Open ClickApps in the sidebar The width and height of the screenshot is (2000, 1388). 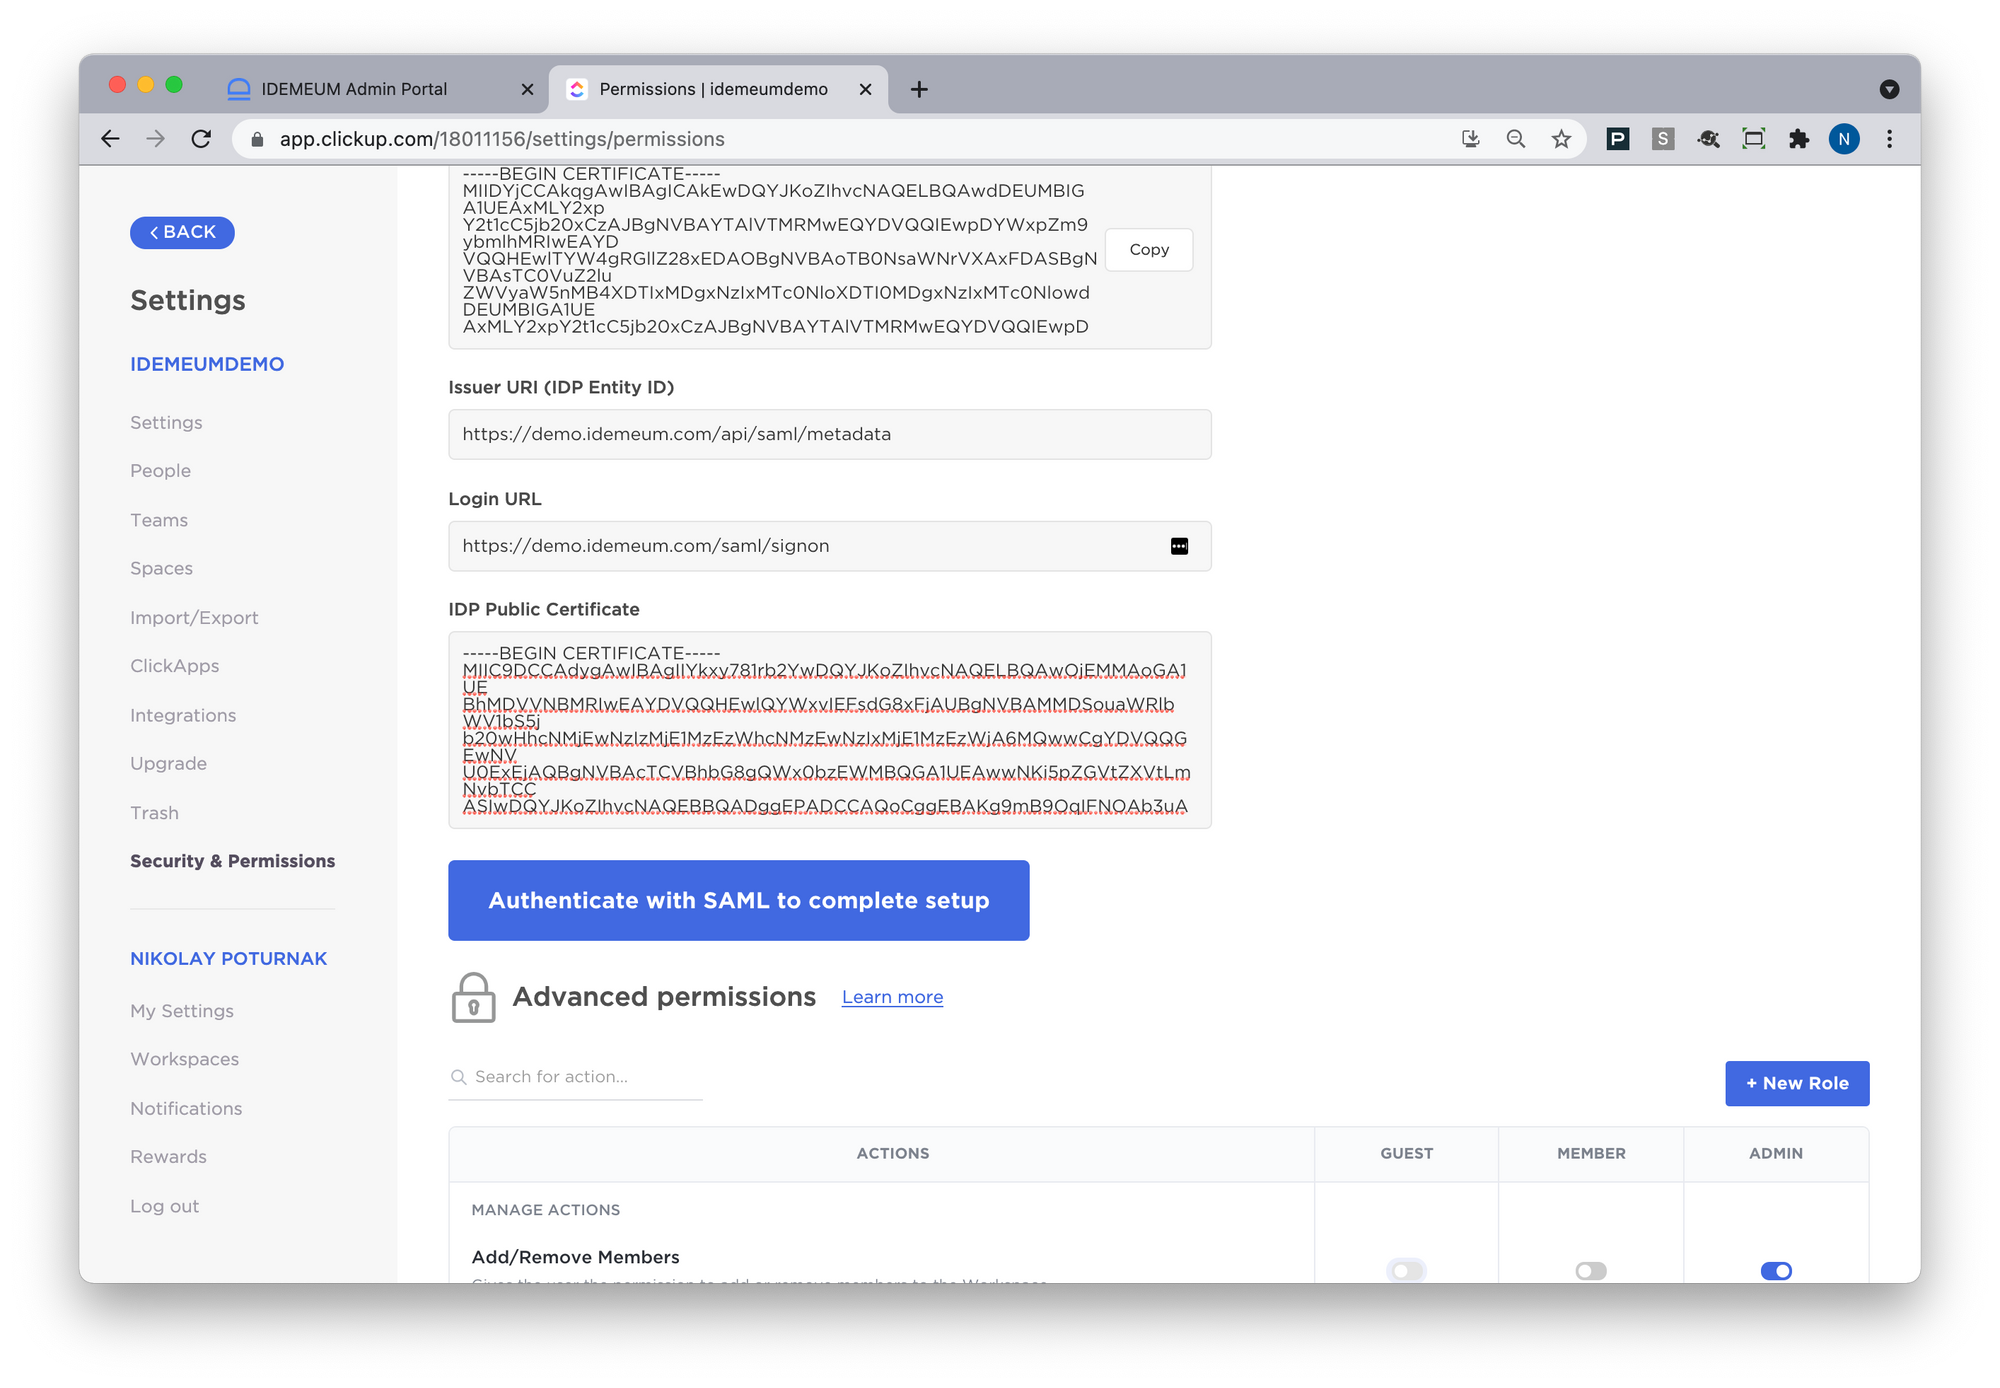[174, 665]
